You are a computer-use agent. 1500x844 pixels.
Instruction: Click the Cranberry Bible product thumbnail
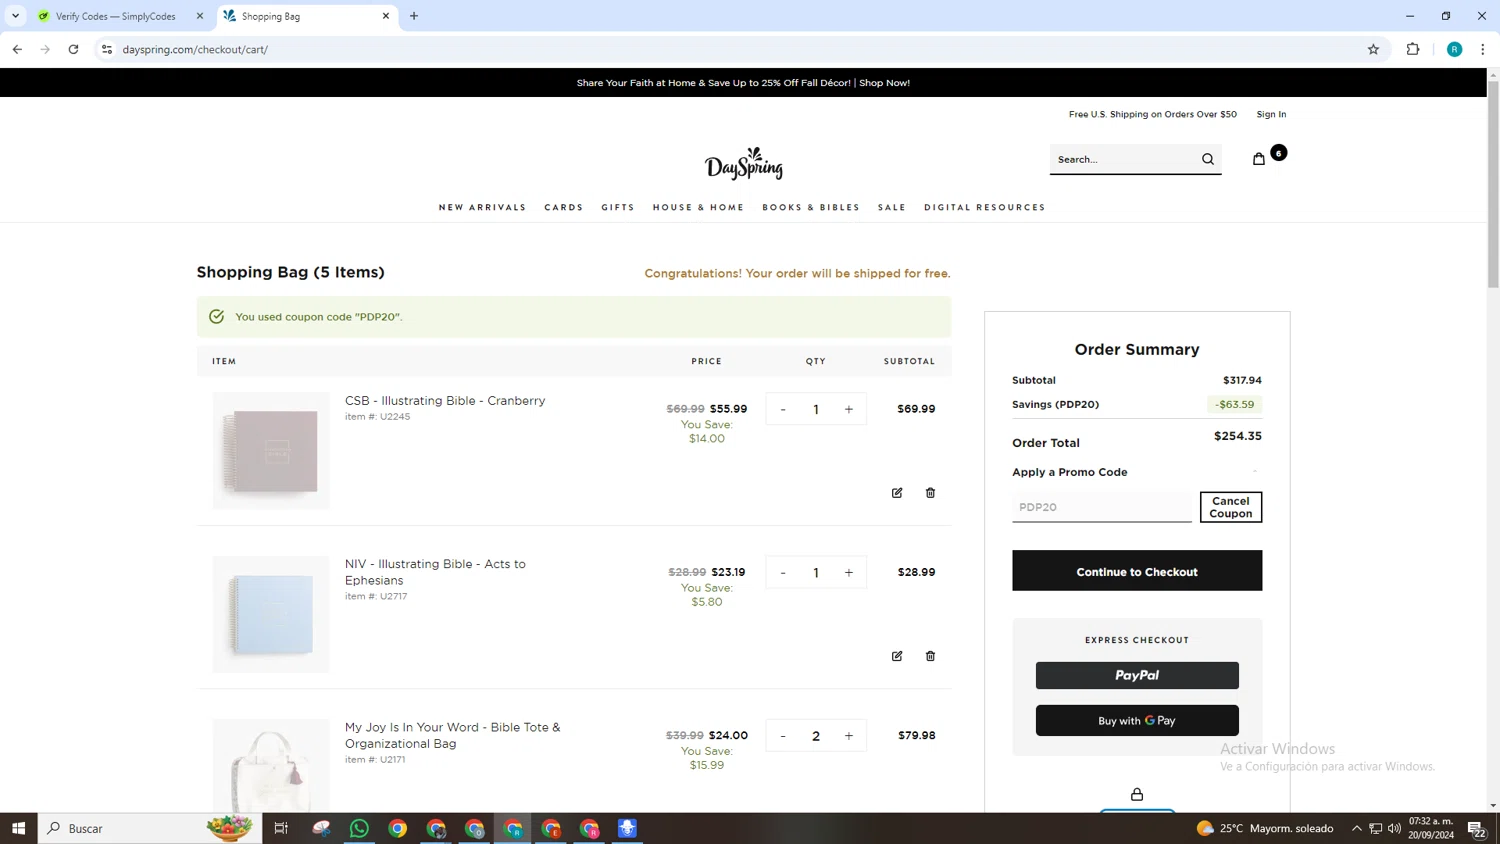(x=271, y=451)
